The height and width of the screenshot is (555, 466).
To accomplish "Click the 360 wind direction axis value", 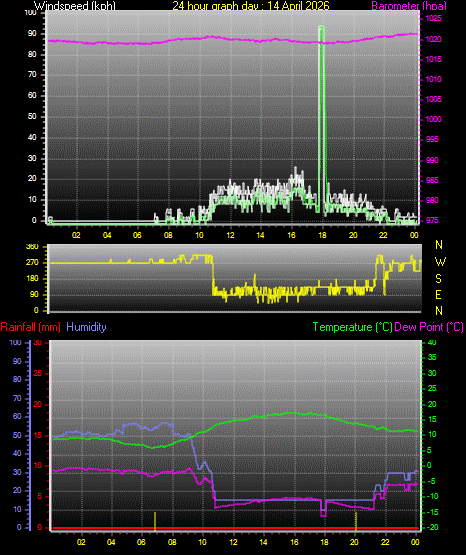I will (33, 247).
